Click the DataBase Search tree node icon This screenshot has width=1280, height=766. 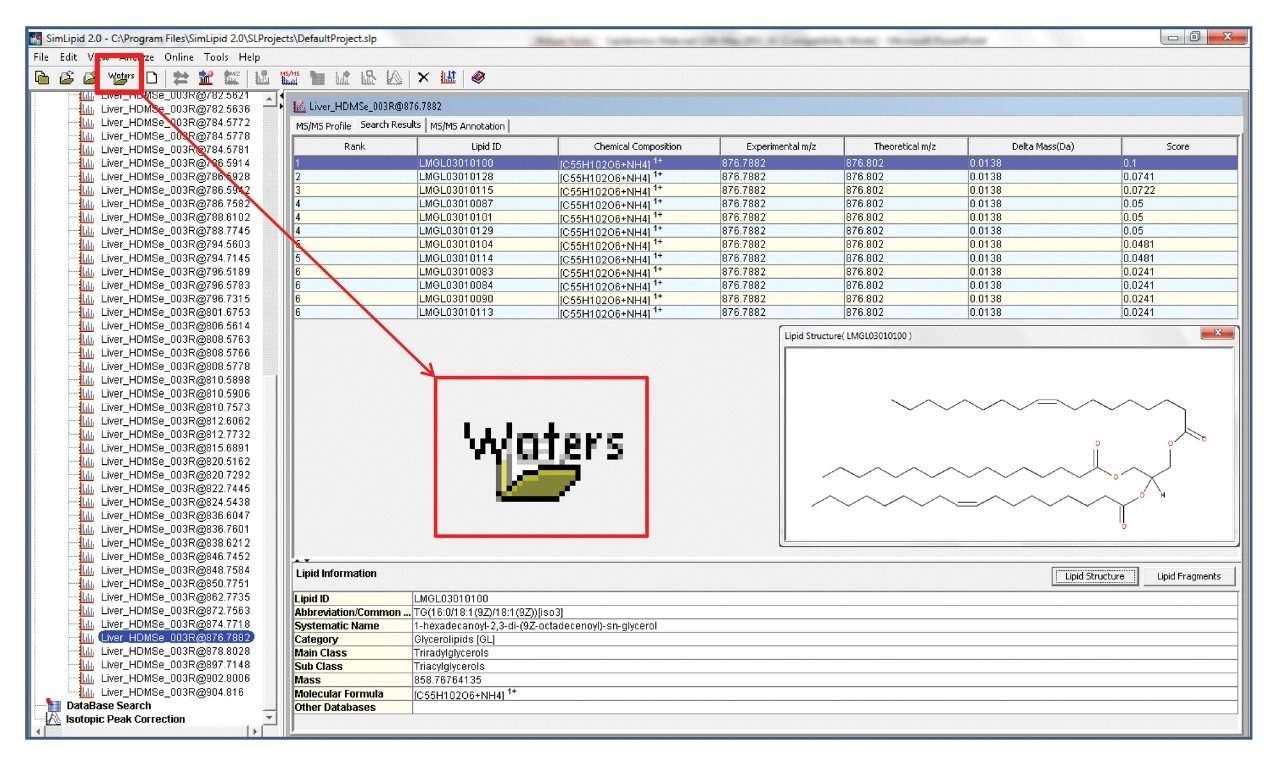[53, 706]
